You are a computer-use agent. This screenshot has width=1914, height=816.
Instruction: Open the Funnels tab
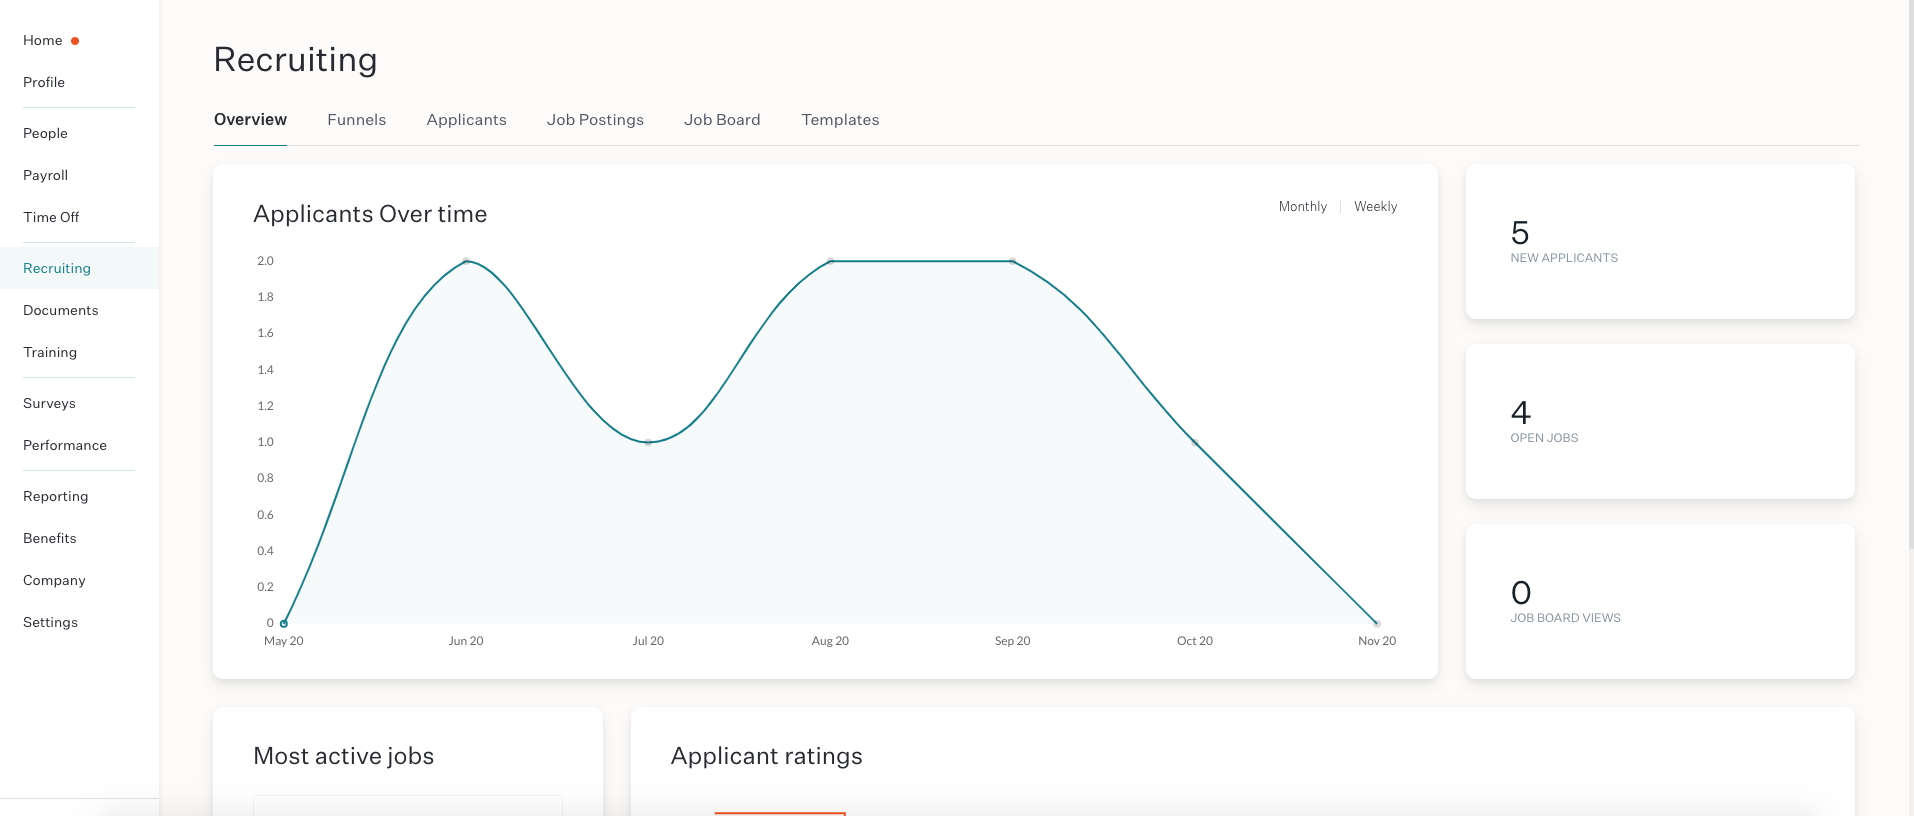pos(356,120)
